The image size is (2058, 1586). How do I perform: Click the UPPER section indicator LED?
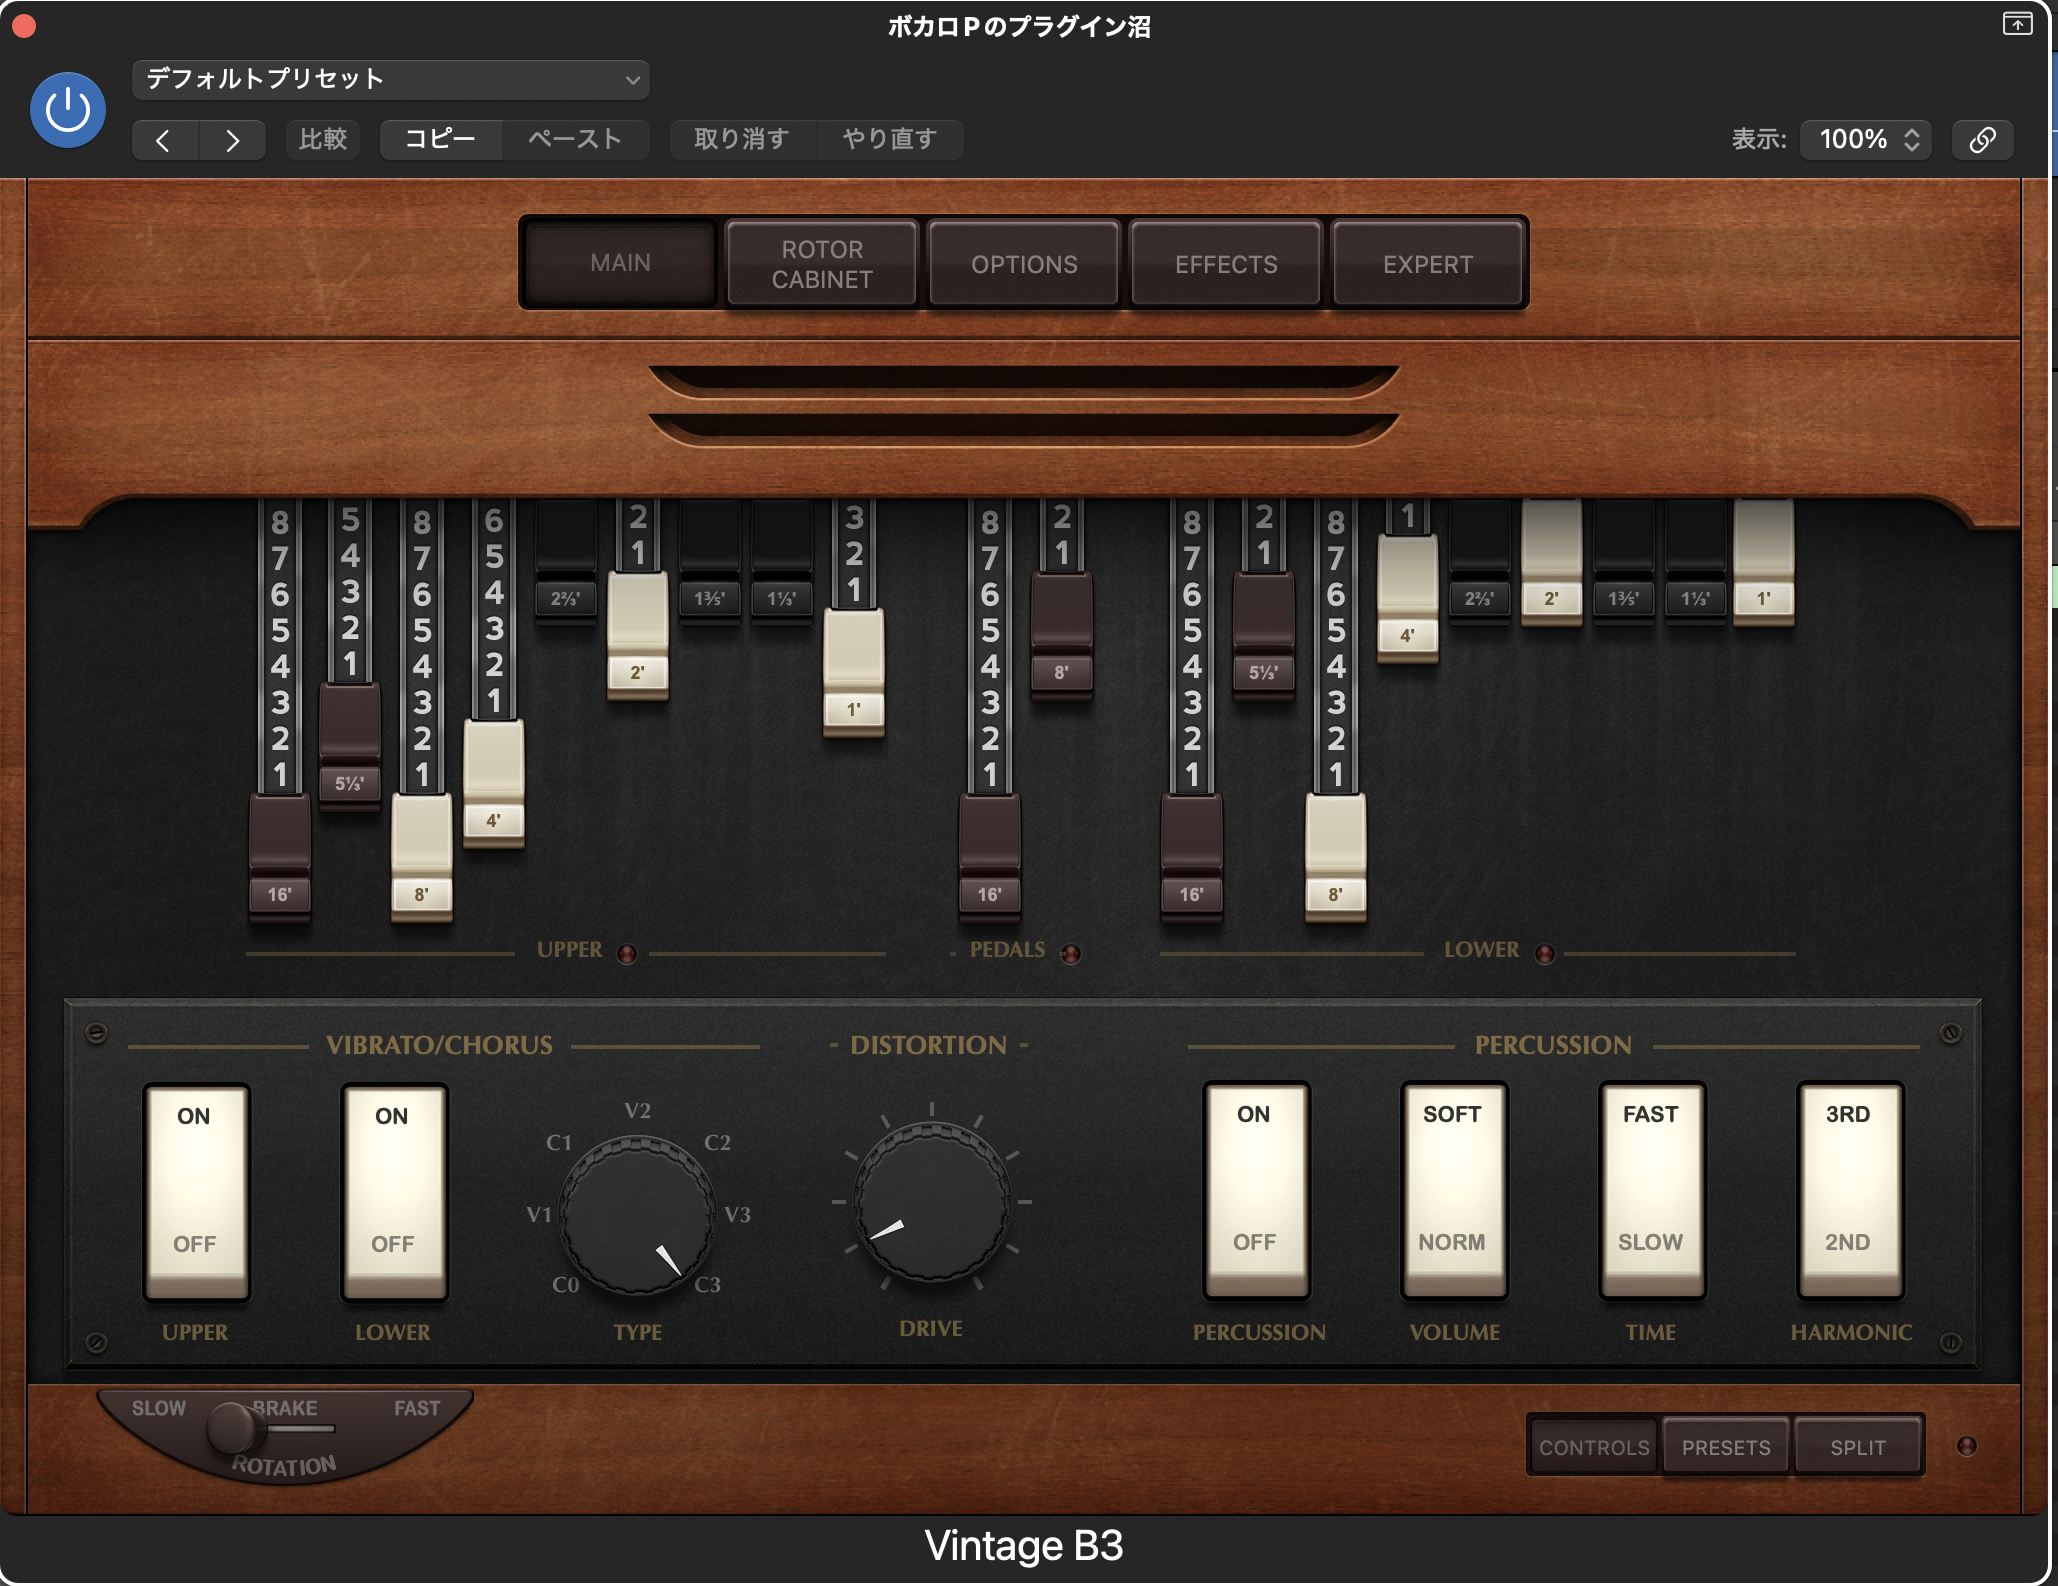tap(627, 953)
